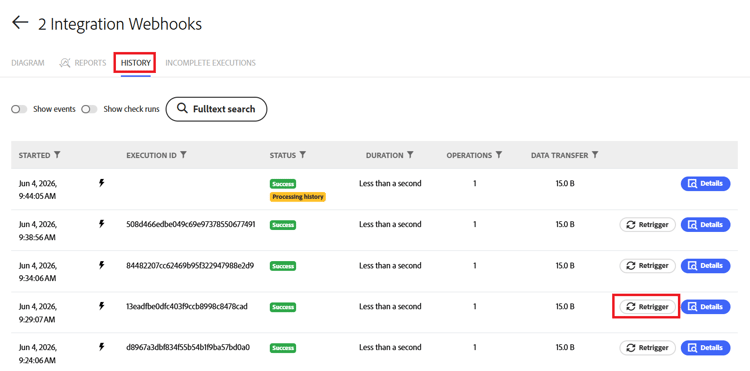This screenshot has width=750, height=371.
Task: Click the lightning icon for 9:29:07 AM row
Action: [101, 306]
